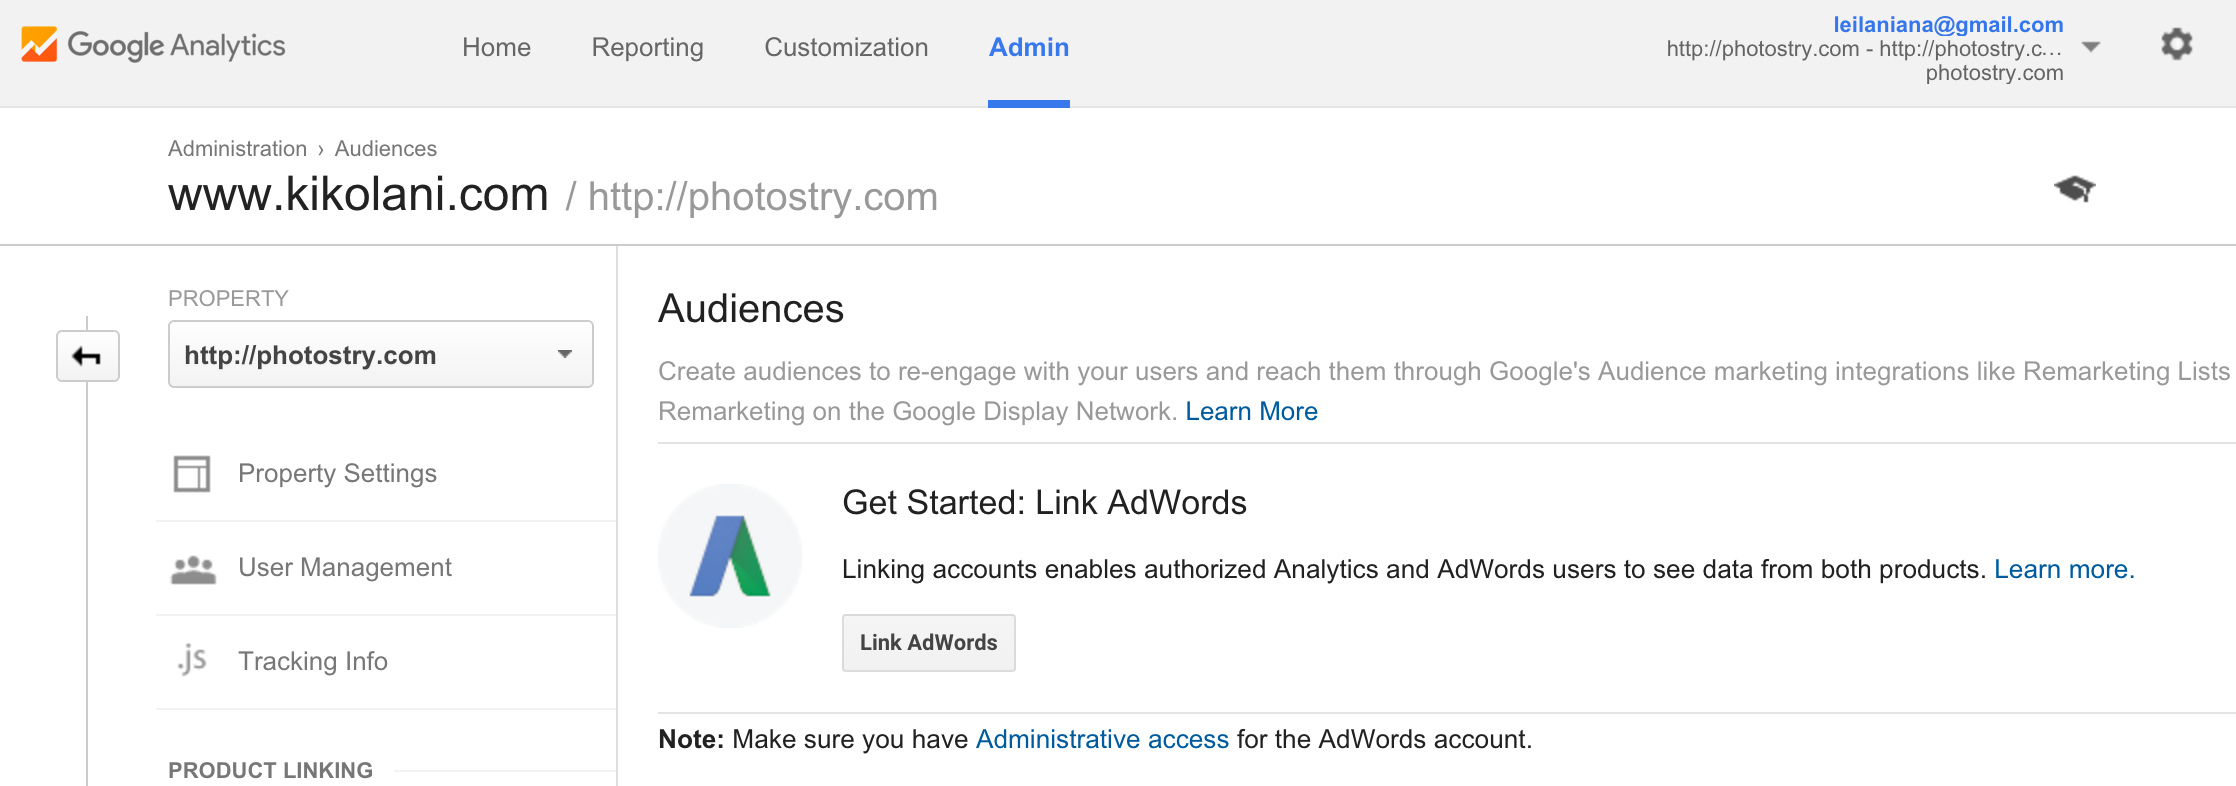Select Home from the navigation bar

pyautogui.click(x=496, y=47)
